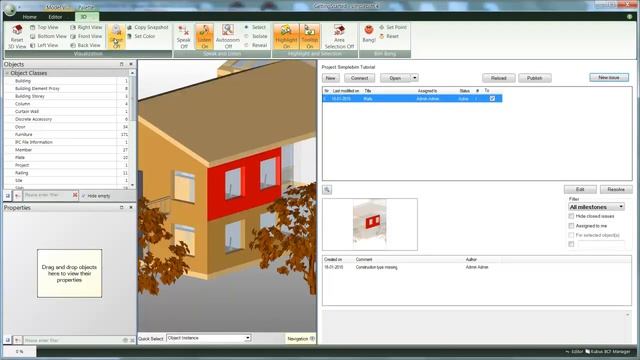640x360 pixels.
Task: Toggle the Ghost On button
Action: click(x=116, y=36)
